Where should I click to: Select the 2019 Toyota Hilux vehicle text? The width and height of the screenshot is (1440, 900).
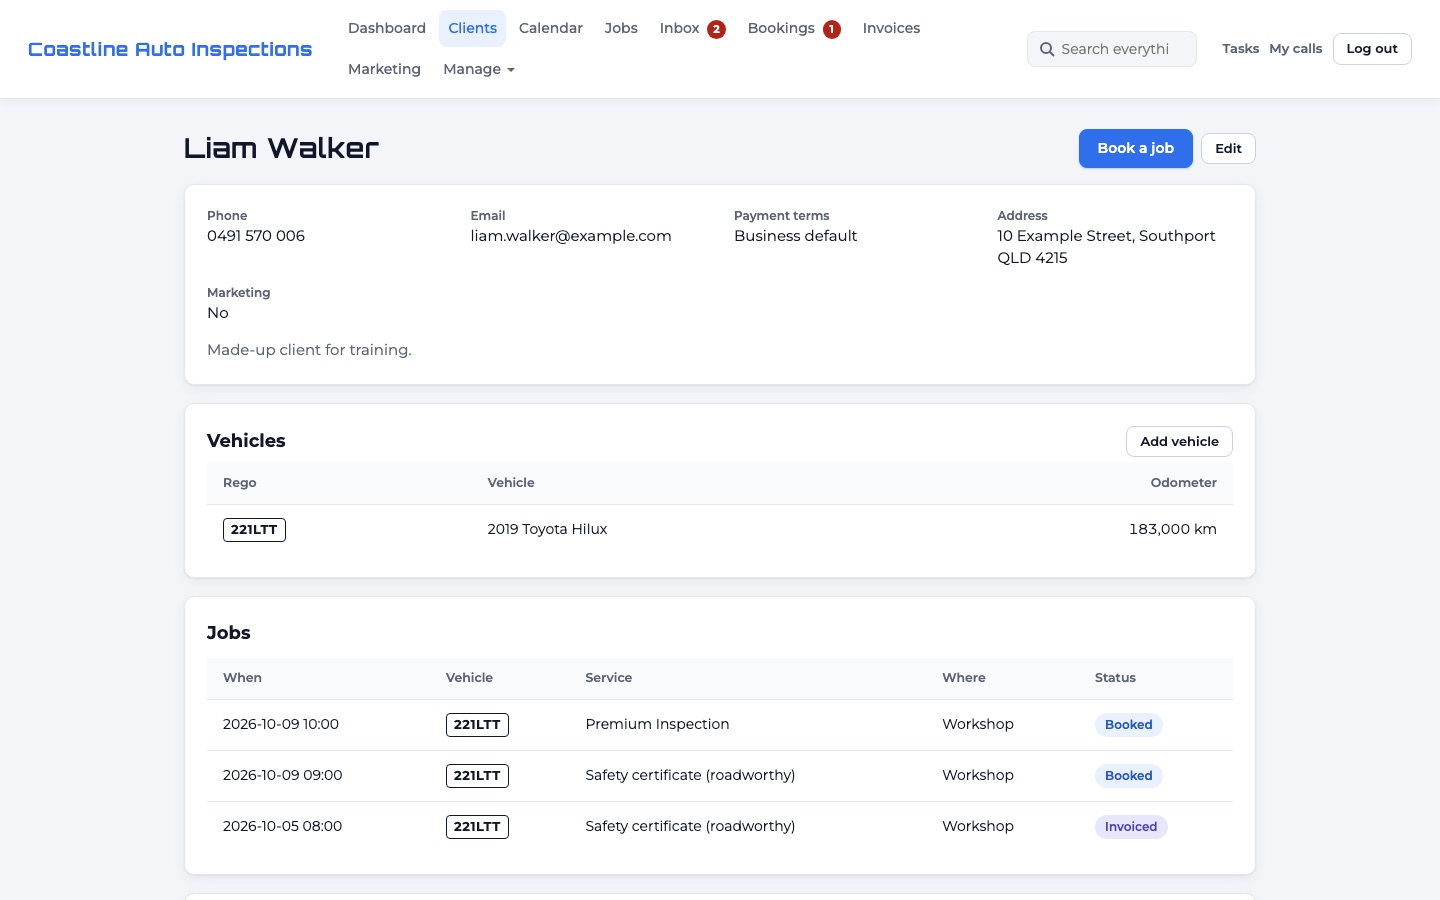[x=547, y=529]
